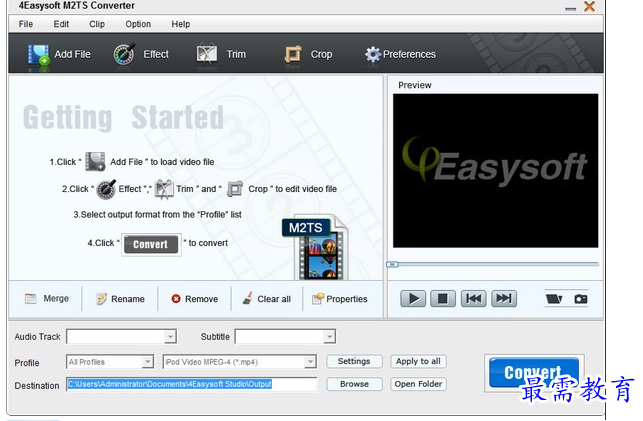
Task: Click the Convert sample button in step 4
Action: [151, 244]
